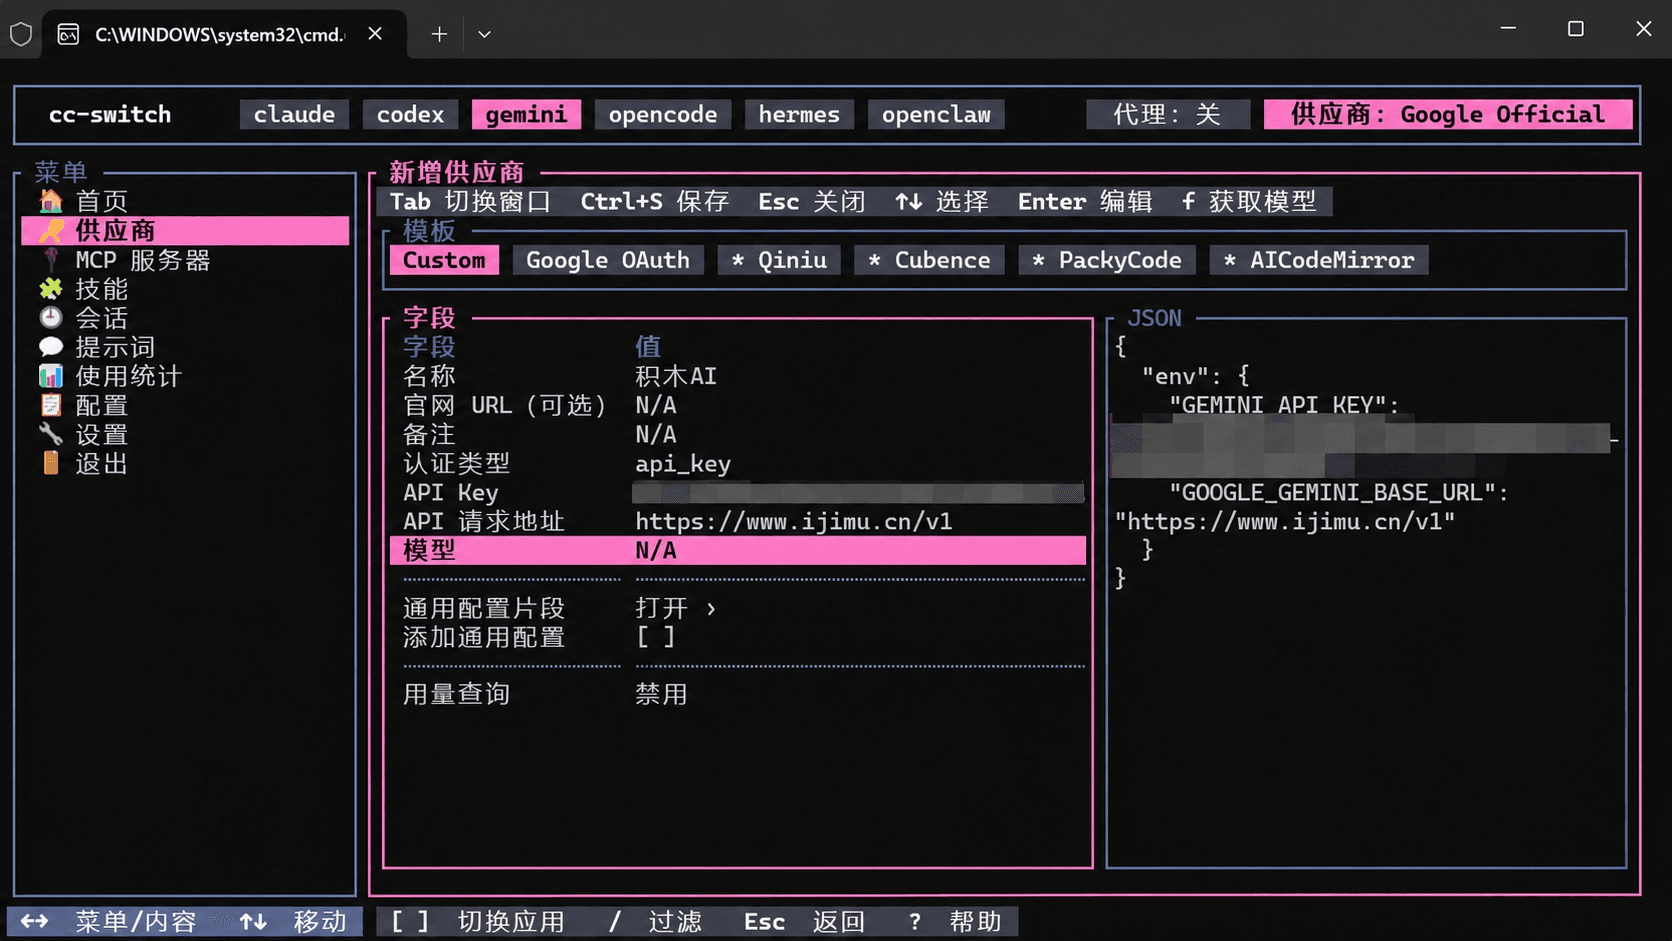
Task: Select the gemini app tab
Action: tap(526, 115)
